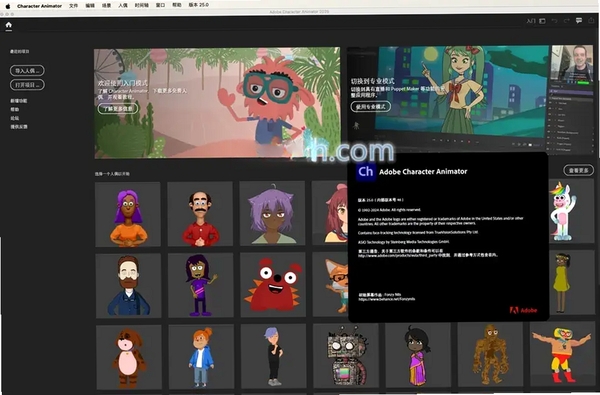This screenshot has width=600, height=395.
Task: Click the Adobe Character Animator dialog title
Action: tap(423, 172)
